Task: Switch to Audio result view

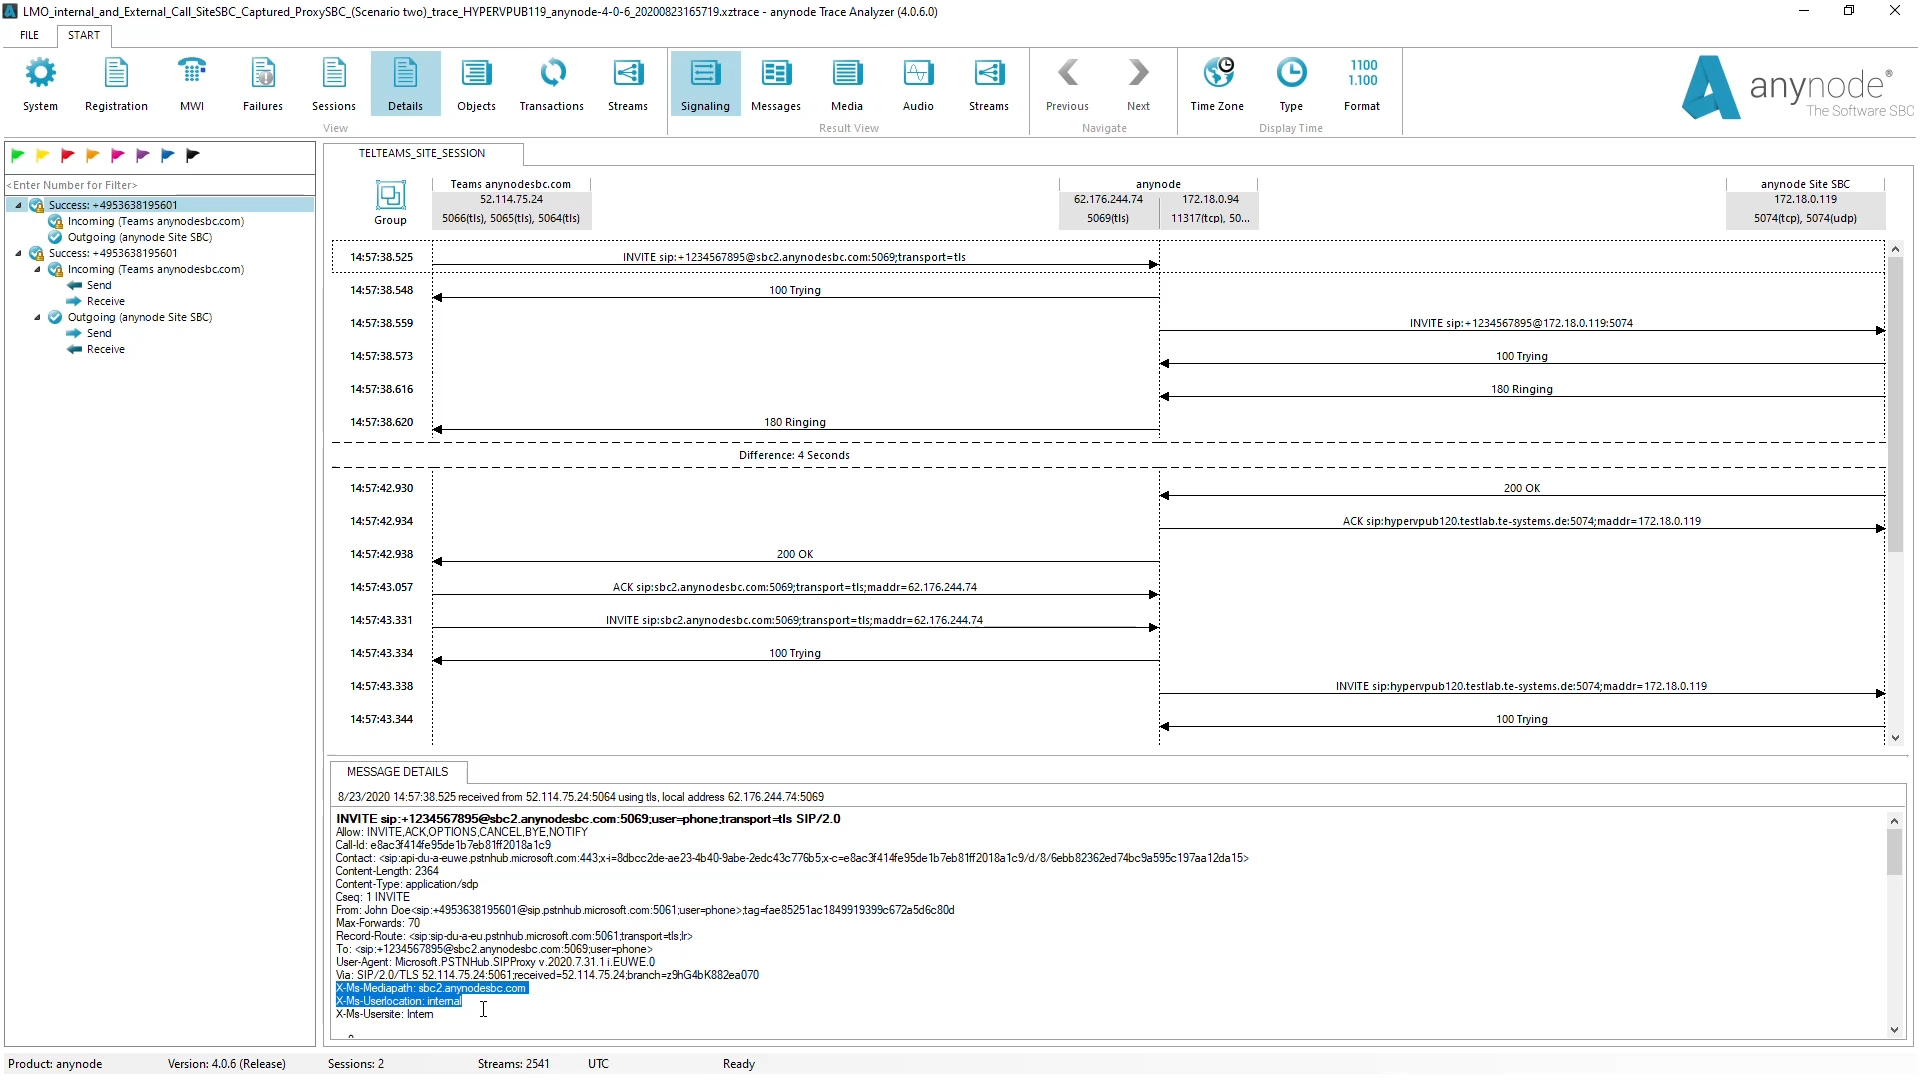Action: pos(917,84)
